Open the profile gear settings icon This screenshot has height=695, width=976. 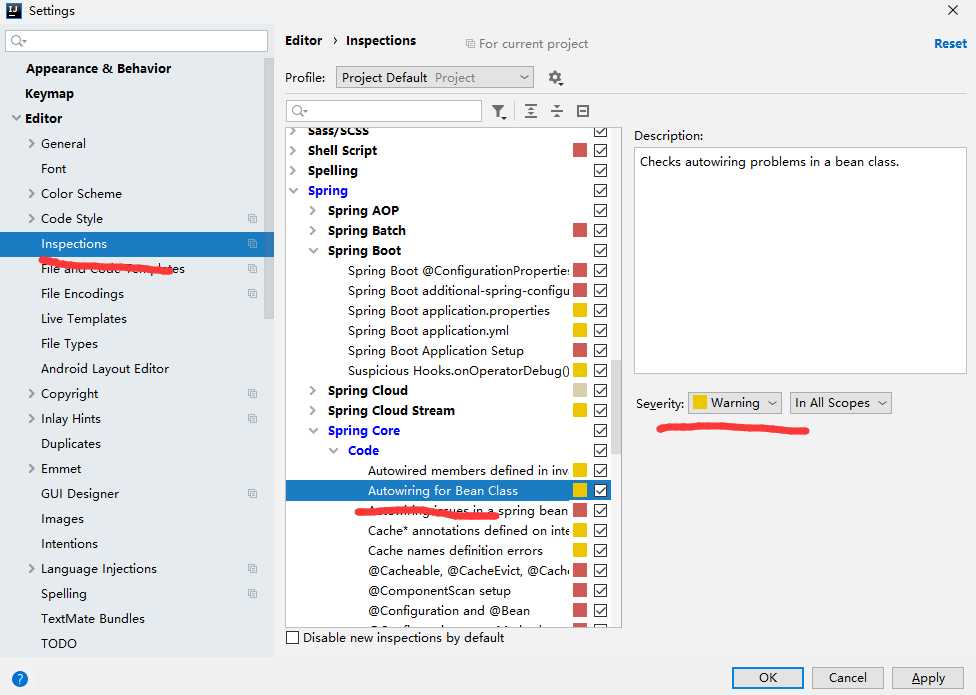coord(555,78)
